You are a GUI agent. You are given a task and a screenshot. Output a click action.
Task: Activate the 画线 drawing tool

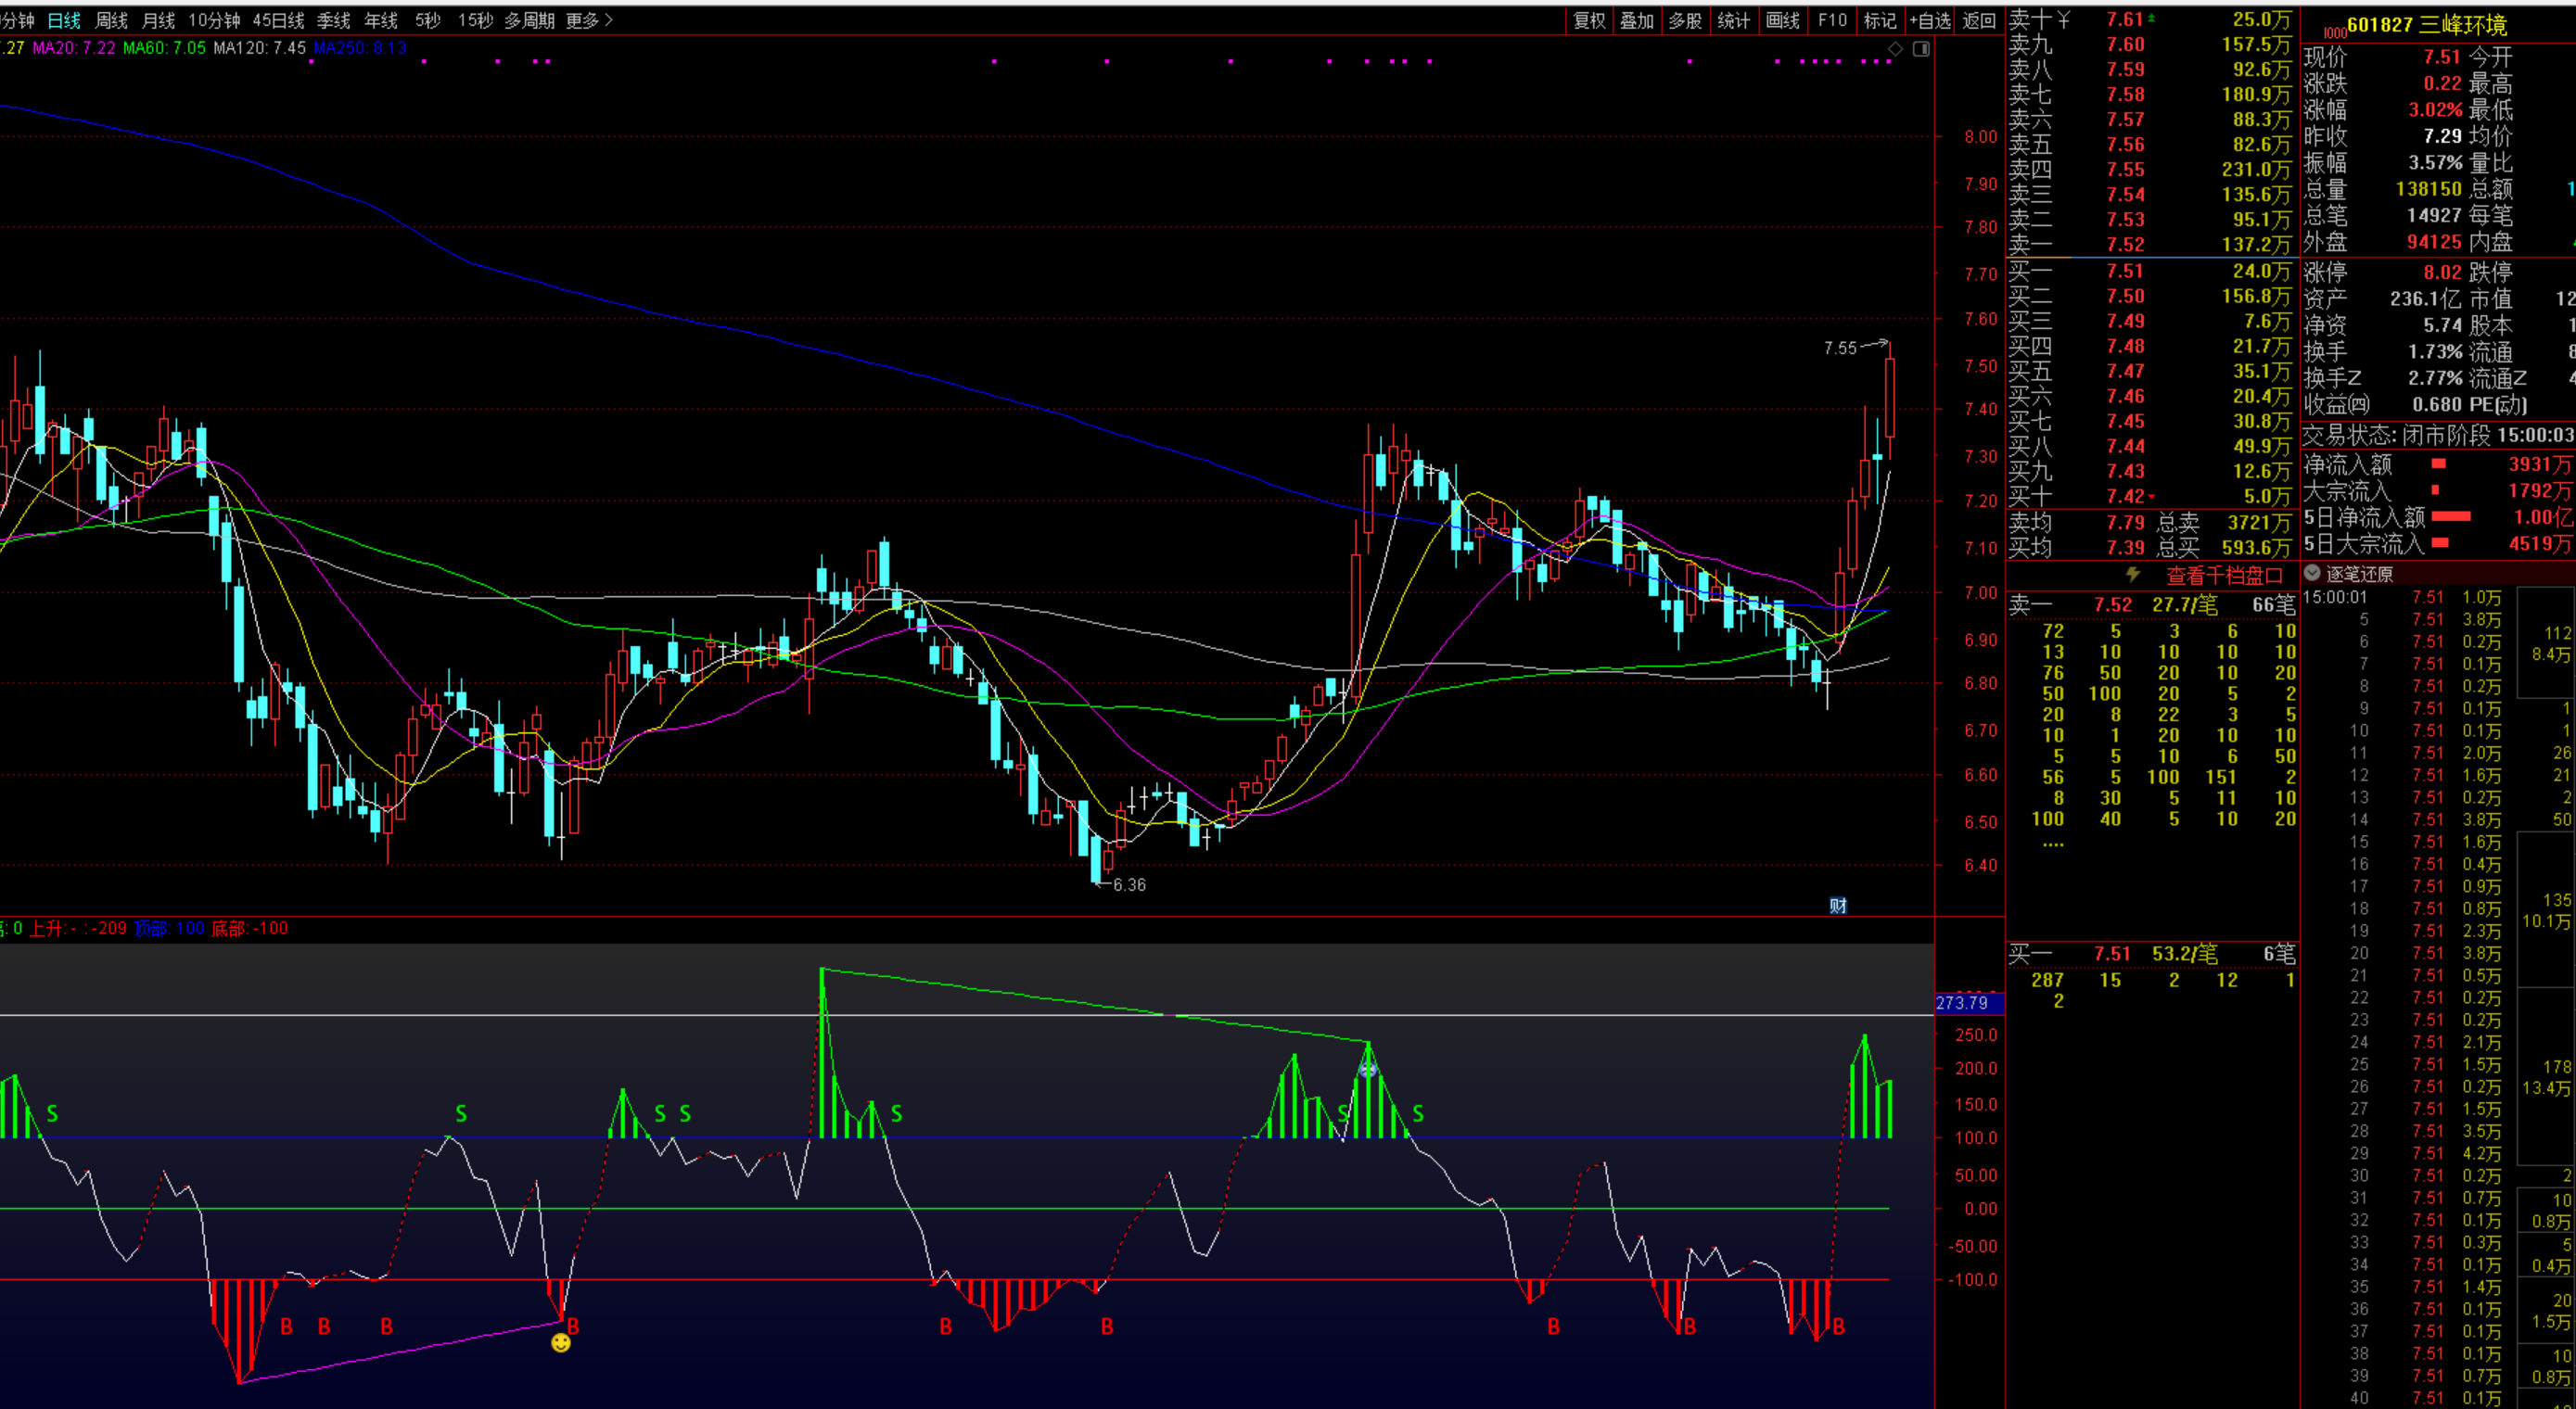tap(1782, 20)
